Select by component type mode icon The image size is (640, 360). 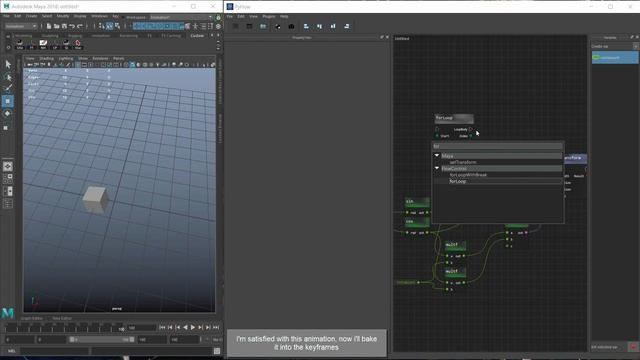117,26
